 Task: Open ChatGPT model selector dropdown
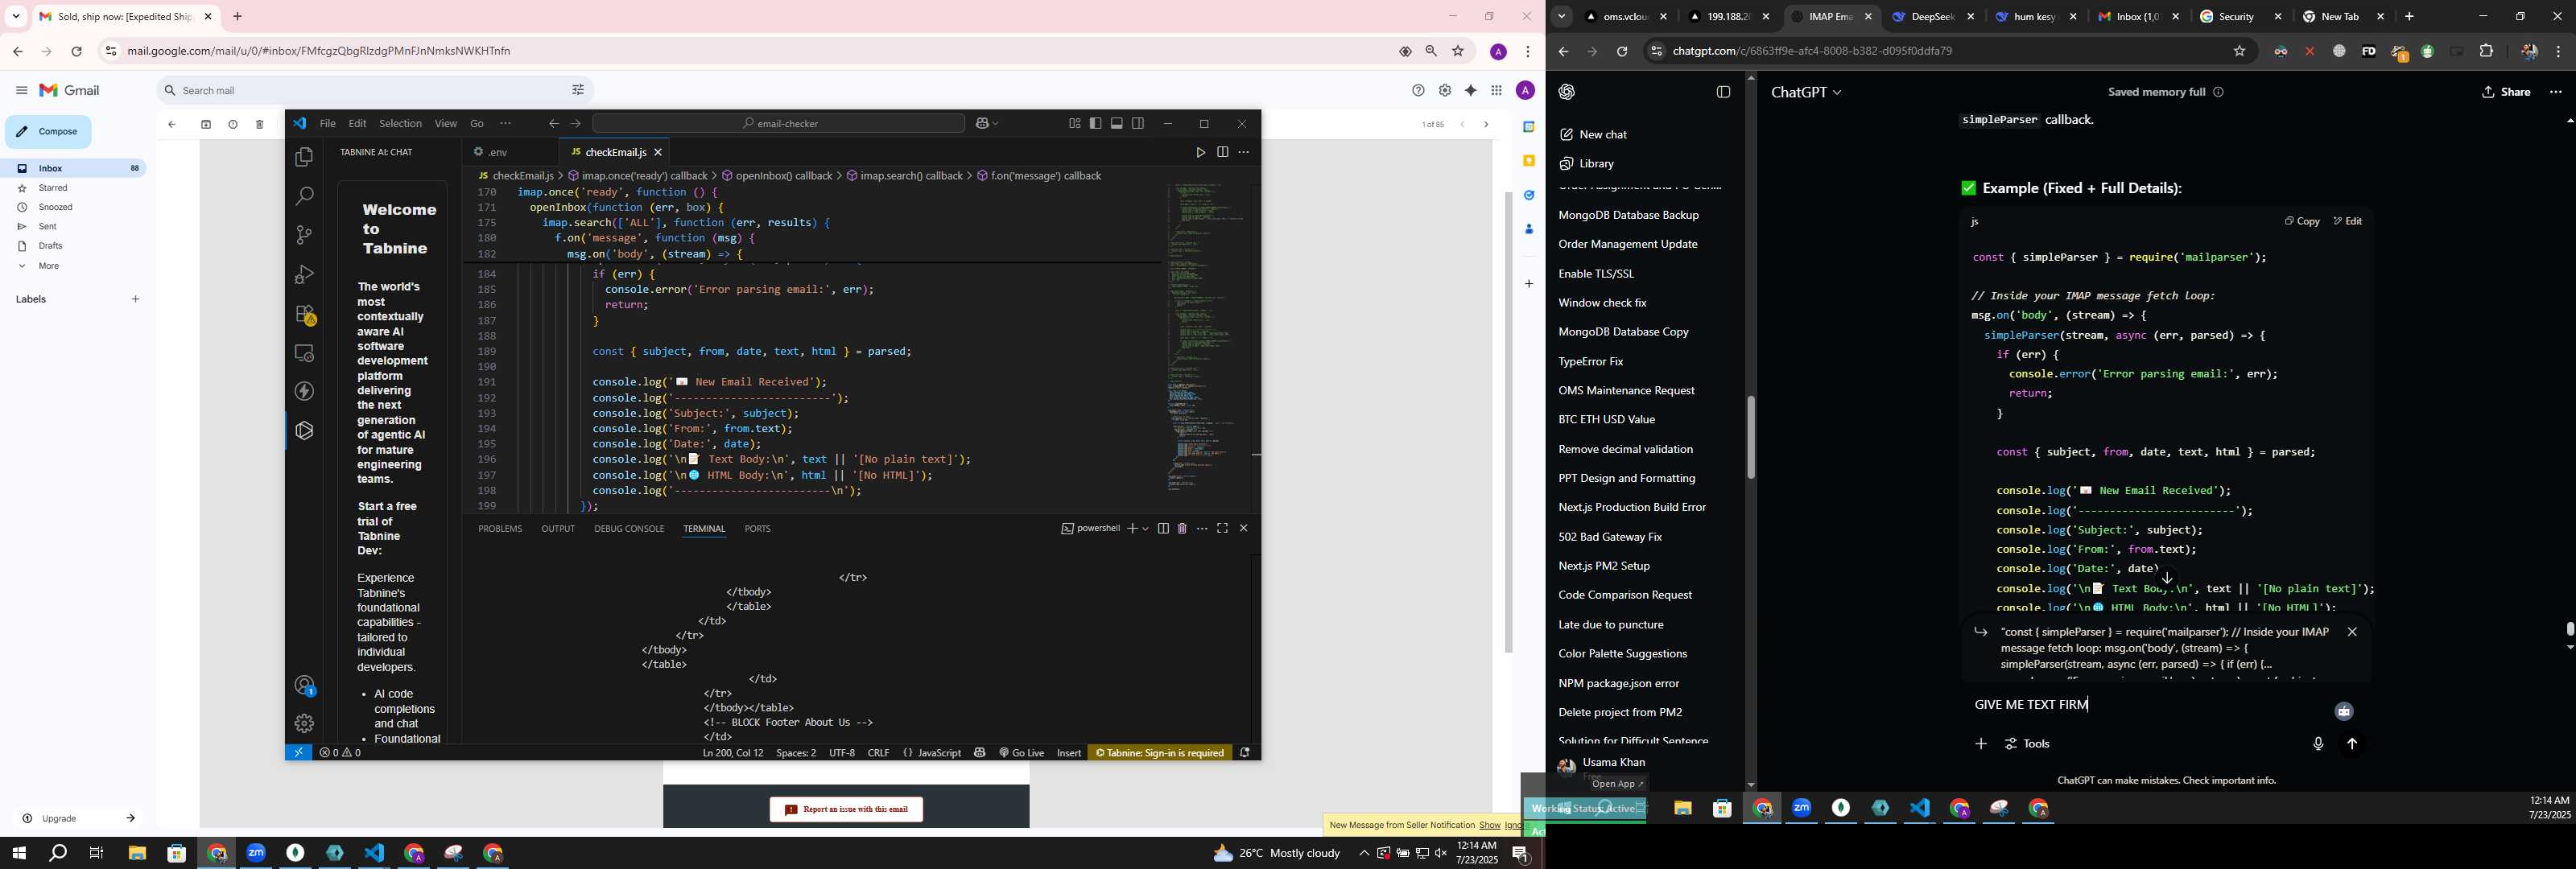(1805, 92)
